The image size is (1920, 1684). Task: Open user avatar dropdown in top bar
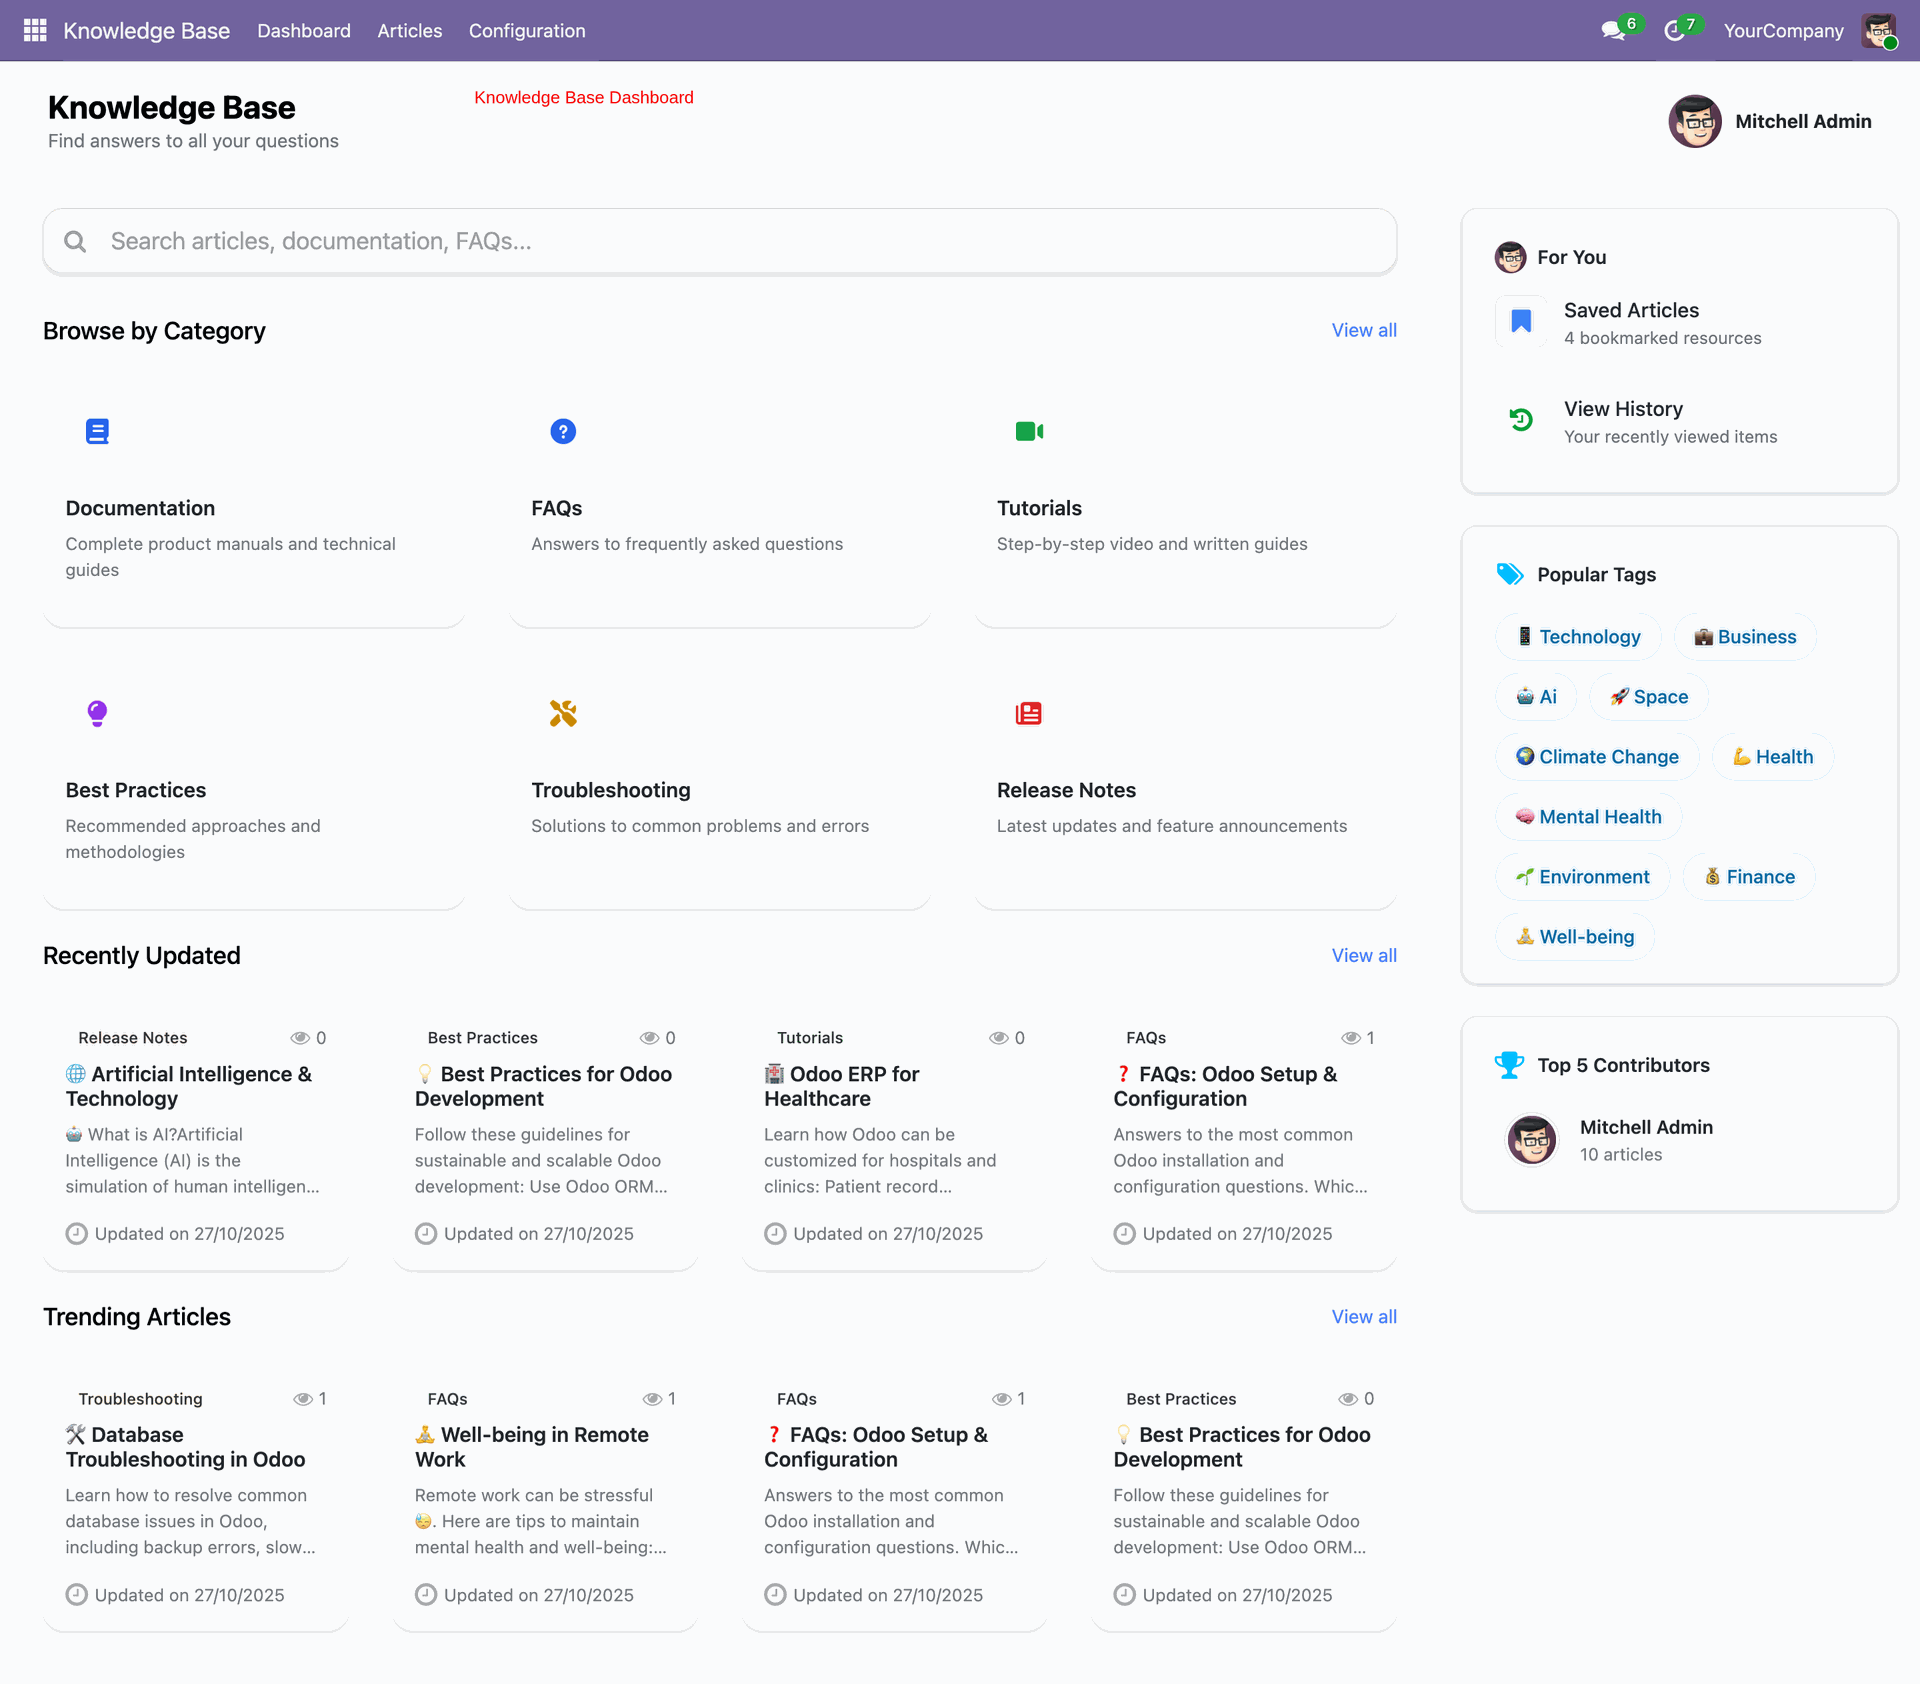click(1879, 31)
